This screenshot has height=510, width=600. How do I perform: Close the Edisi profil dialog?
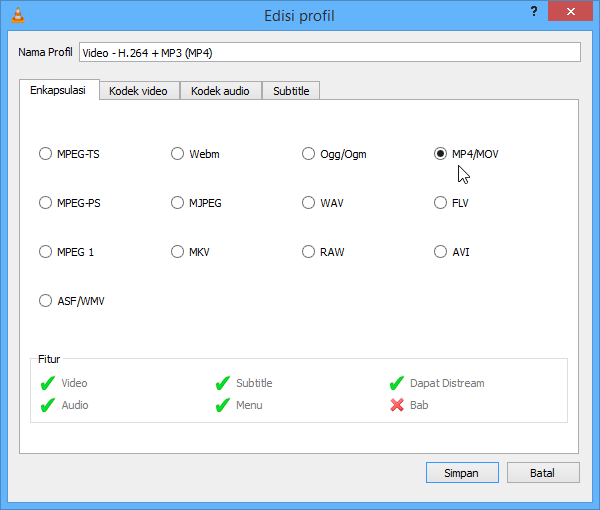[570, 11]
